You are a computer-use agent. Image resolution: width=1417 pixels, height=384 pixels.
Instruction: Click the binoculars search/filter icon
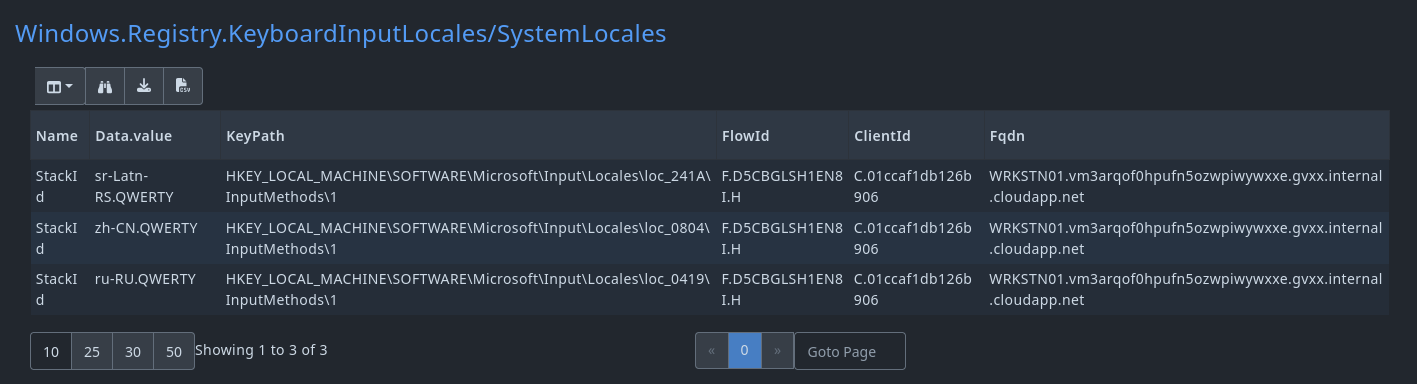coord(105,86)
